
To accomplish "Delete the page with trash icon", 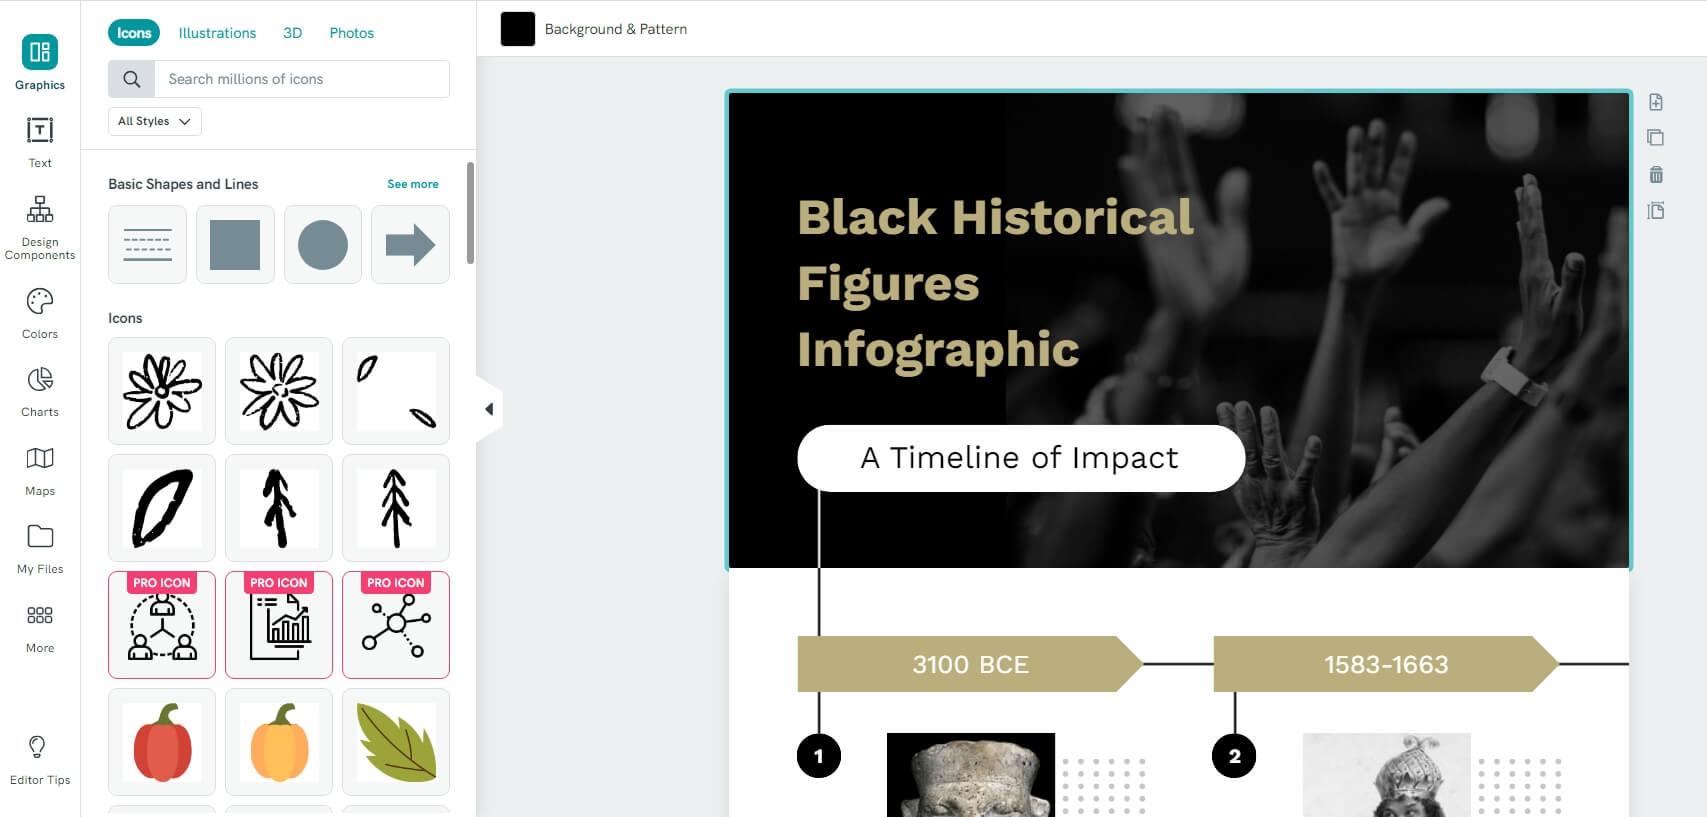I will click(1656, 174).
